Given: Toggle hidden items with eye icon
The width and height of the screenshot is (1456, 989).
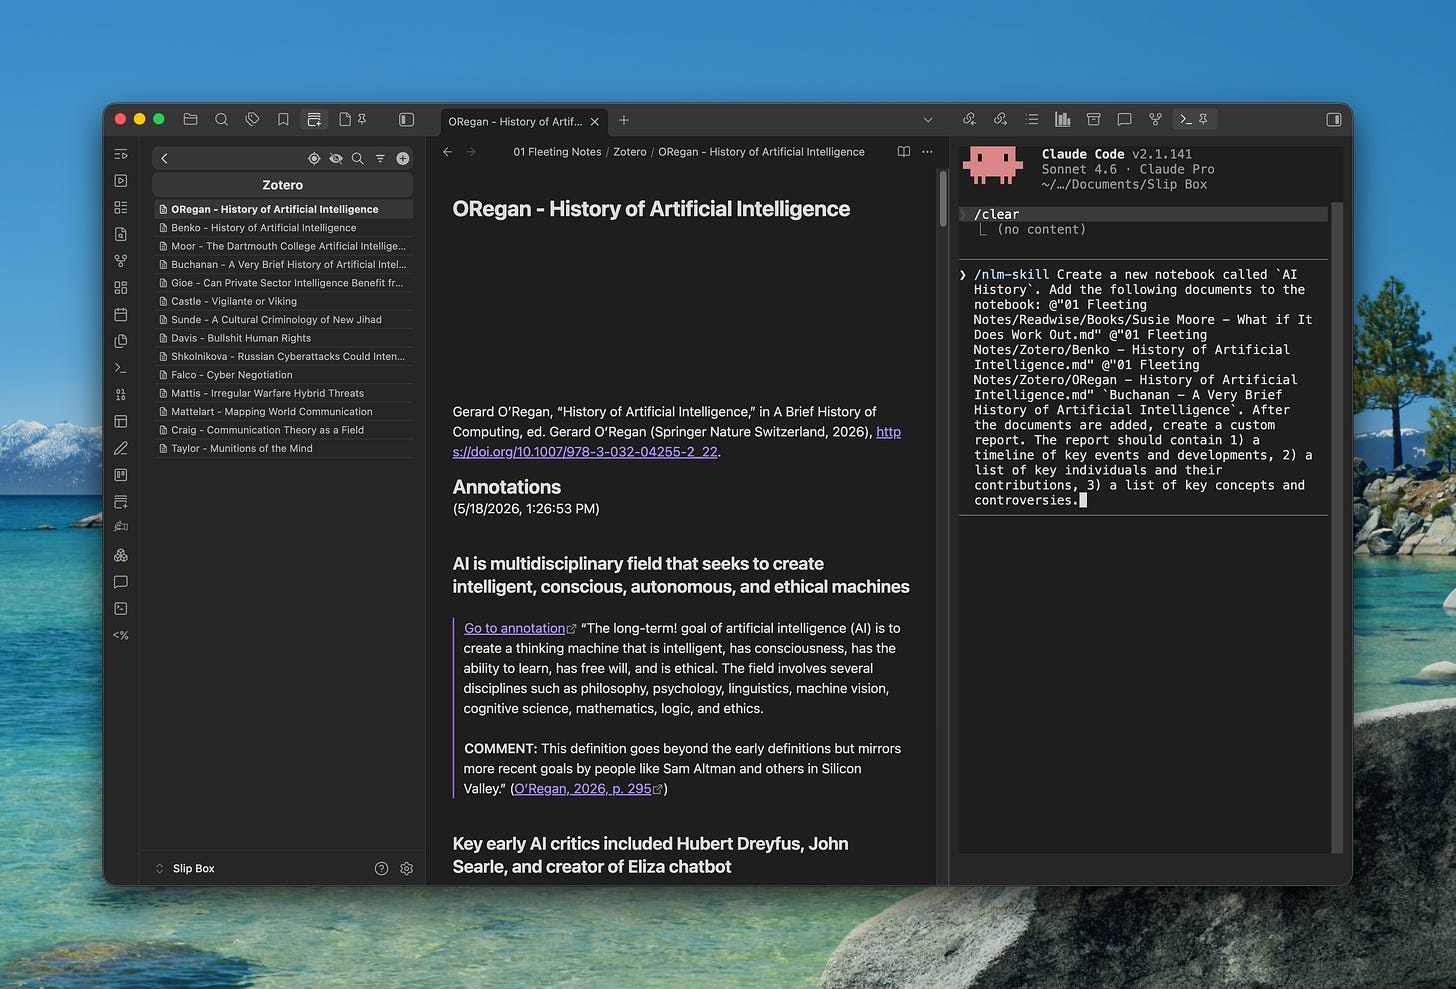Looking at the screenshot, I should point(336,158).
